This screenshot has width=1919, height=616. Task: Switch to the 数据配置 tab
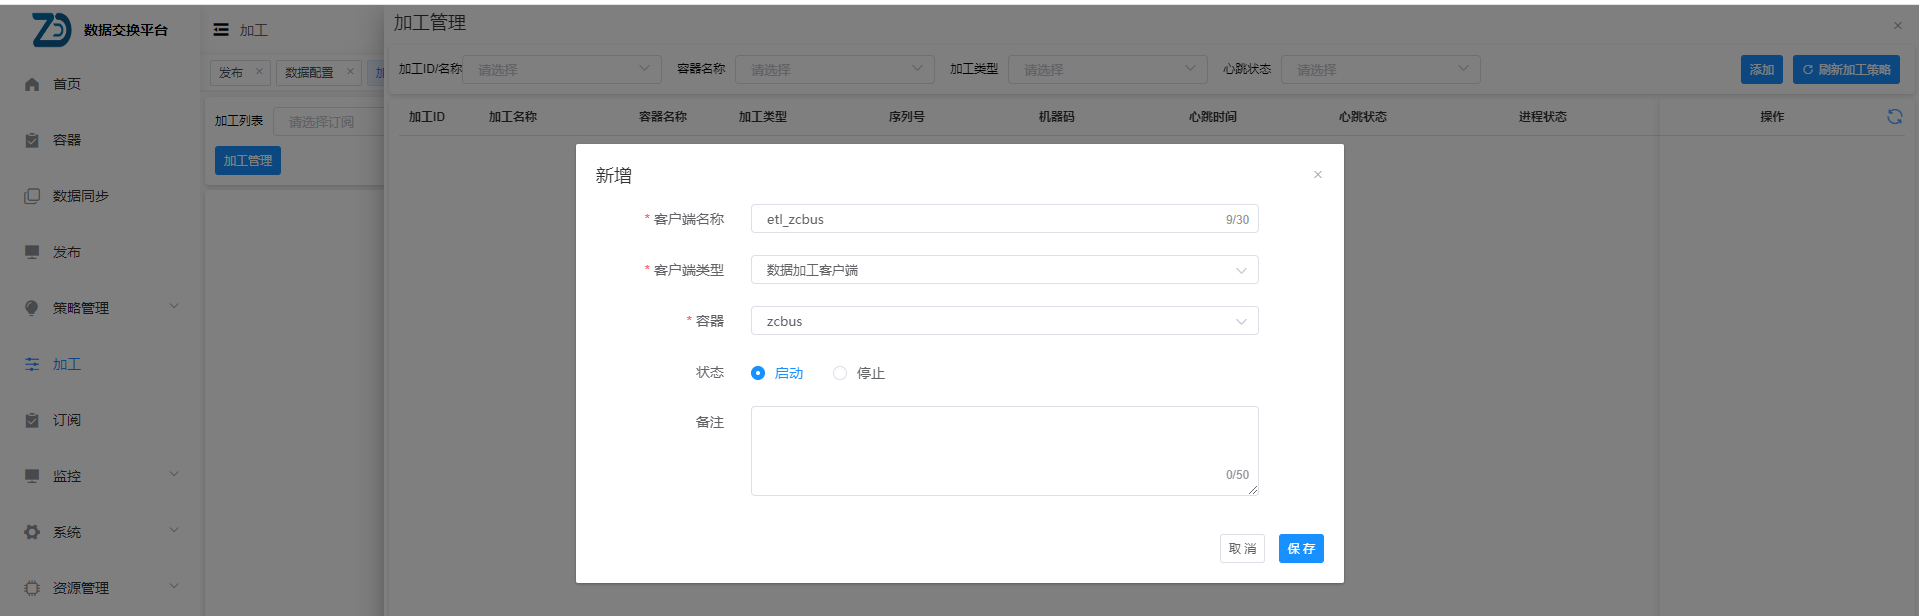(309, 72)
